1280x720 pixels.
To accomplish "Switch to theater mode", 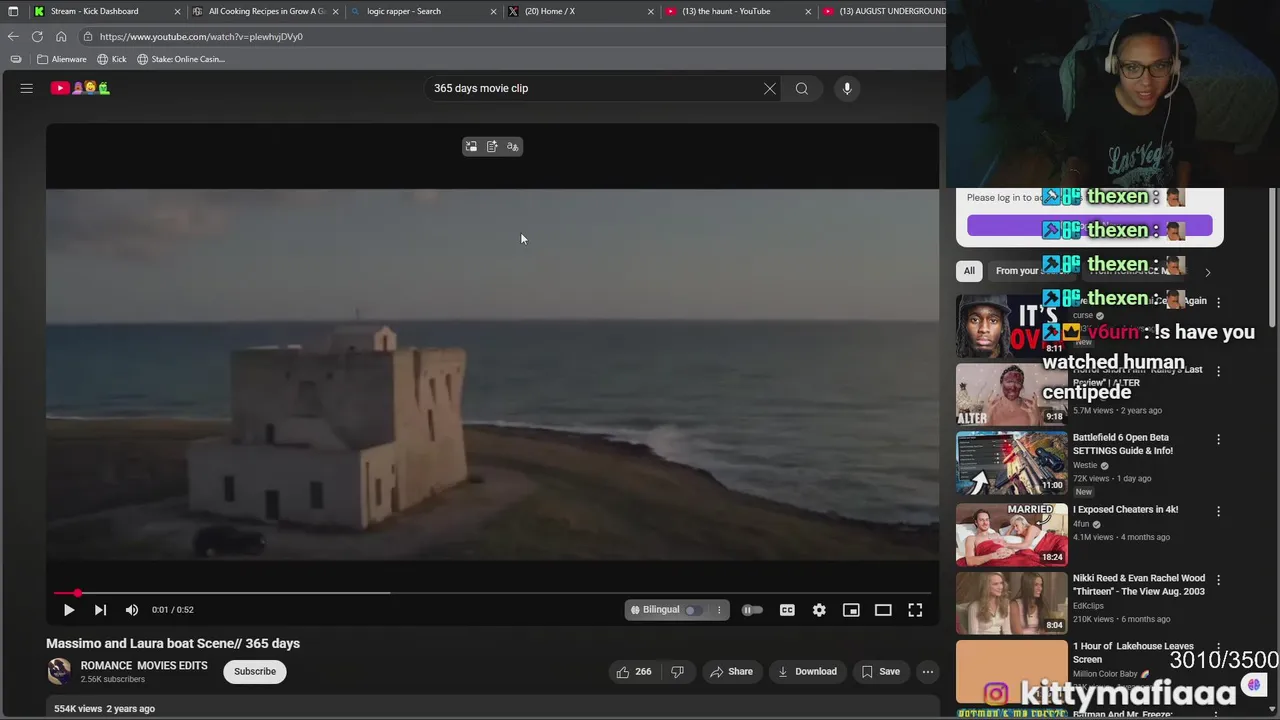I will [x=883, y=610].
